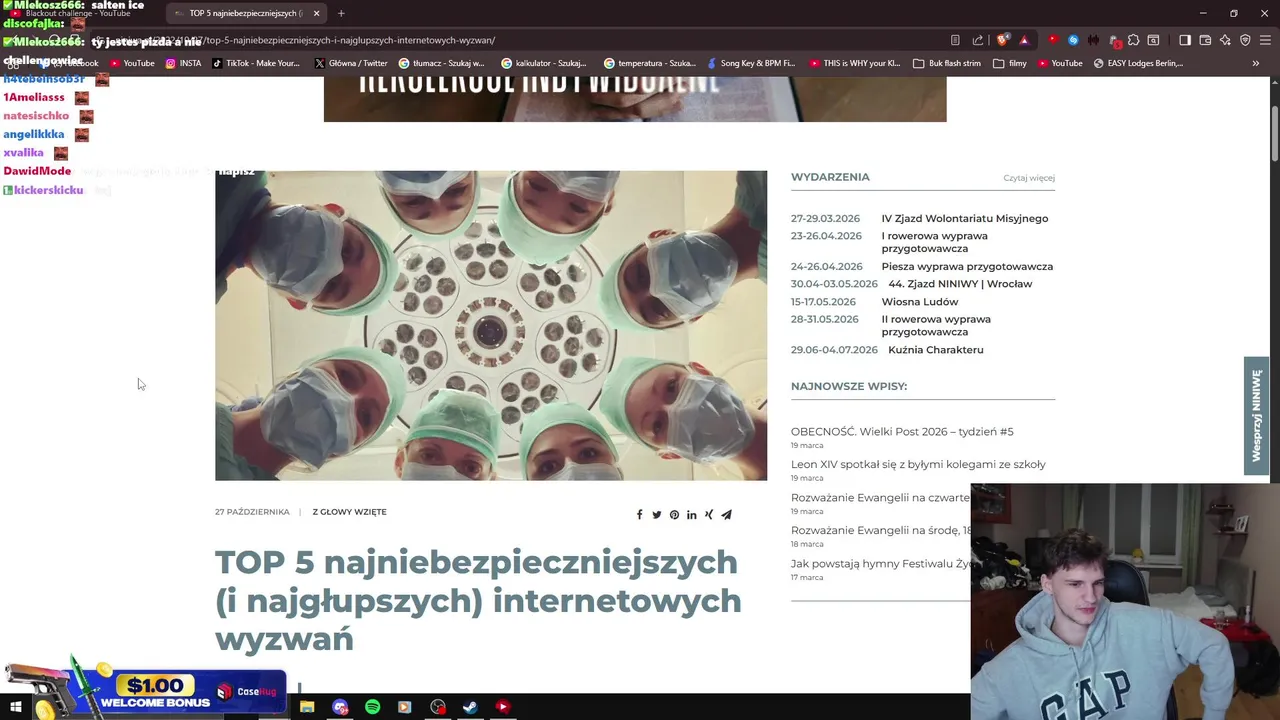Click the surgeons article header image
The height and width of the screenshot is (720, 1280).
click(491, 325)
